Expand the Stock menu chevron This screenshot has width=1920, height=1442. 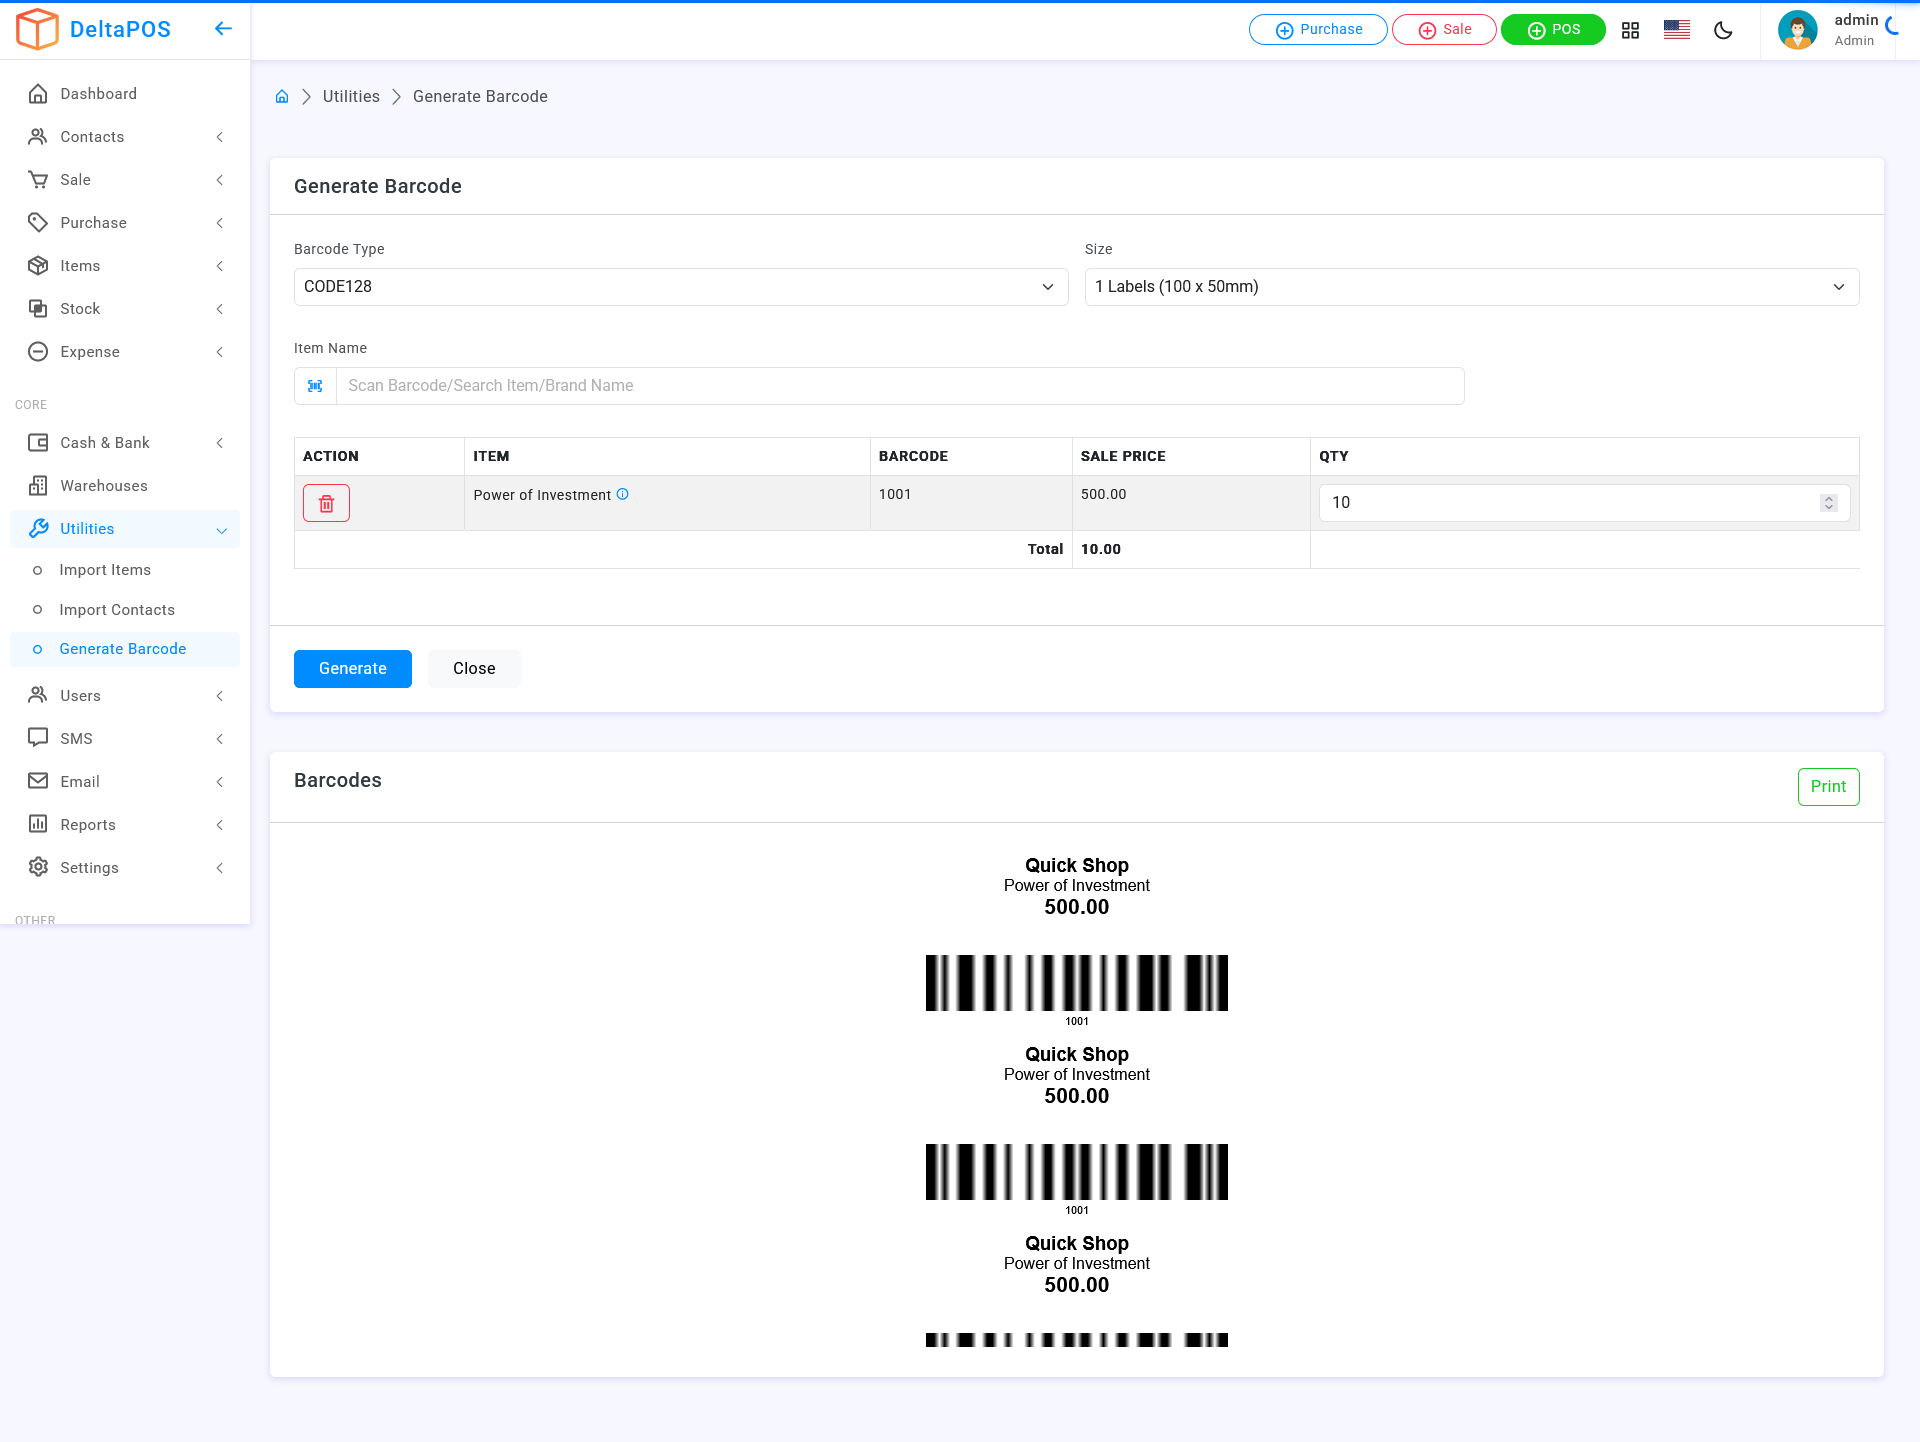220,309
